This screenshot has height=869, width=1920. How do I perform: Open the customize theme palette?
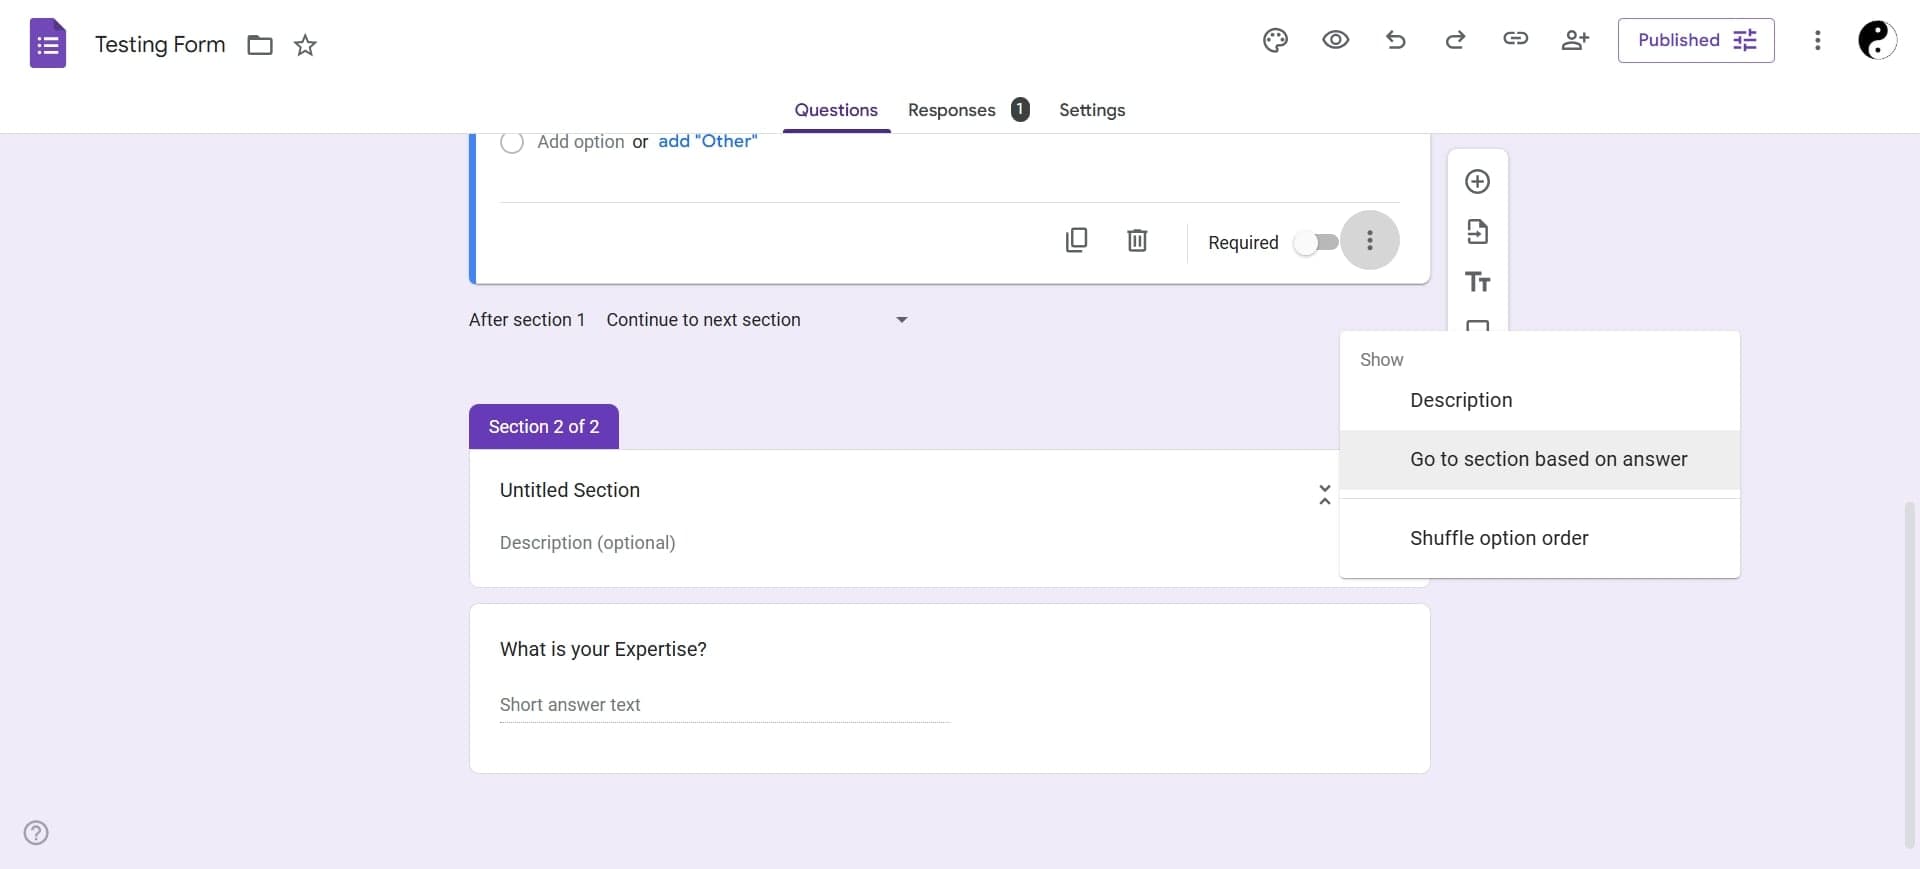click(x=1275, y=40)
